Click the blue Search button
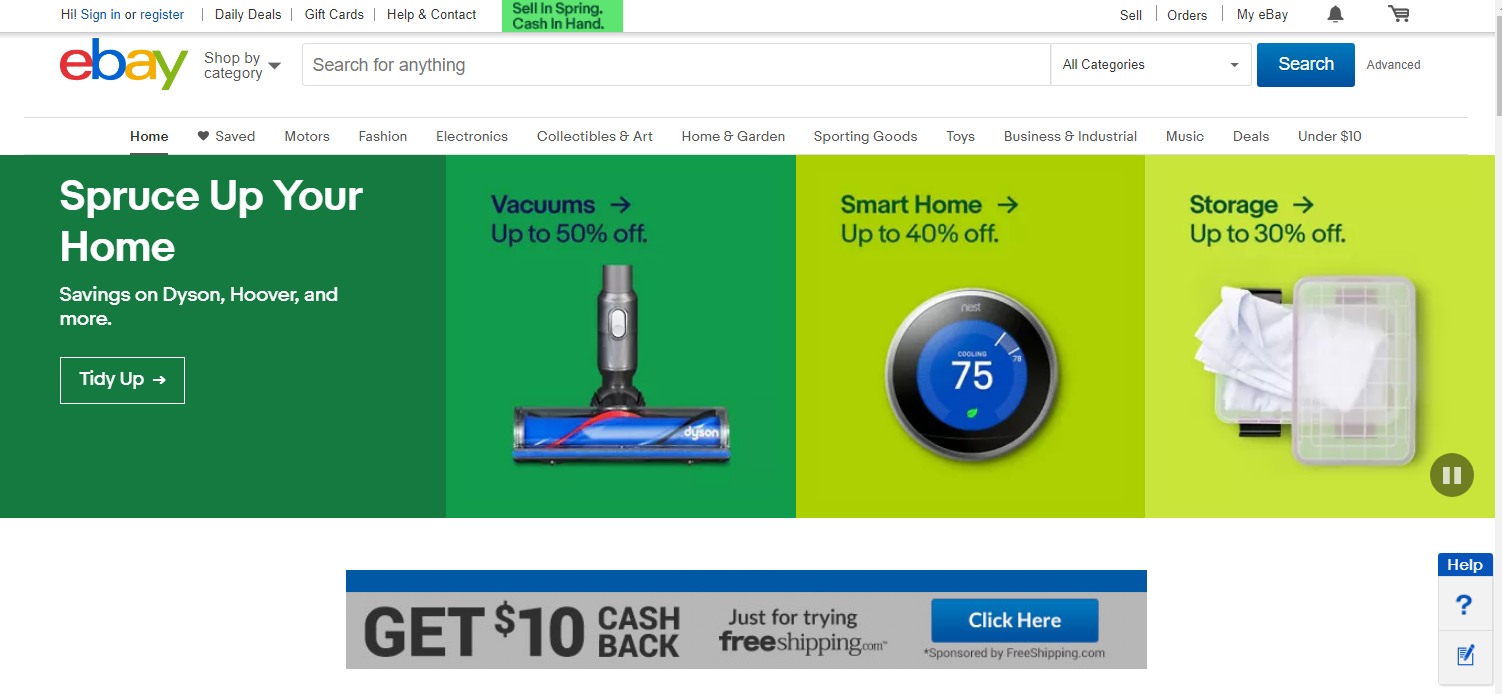This screenshot has width=1502, height=694. tap(1306, 65)
